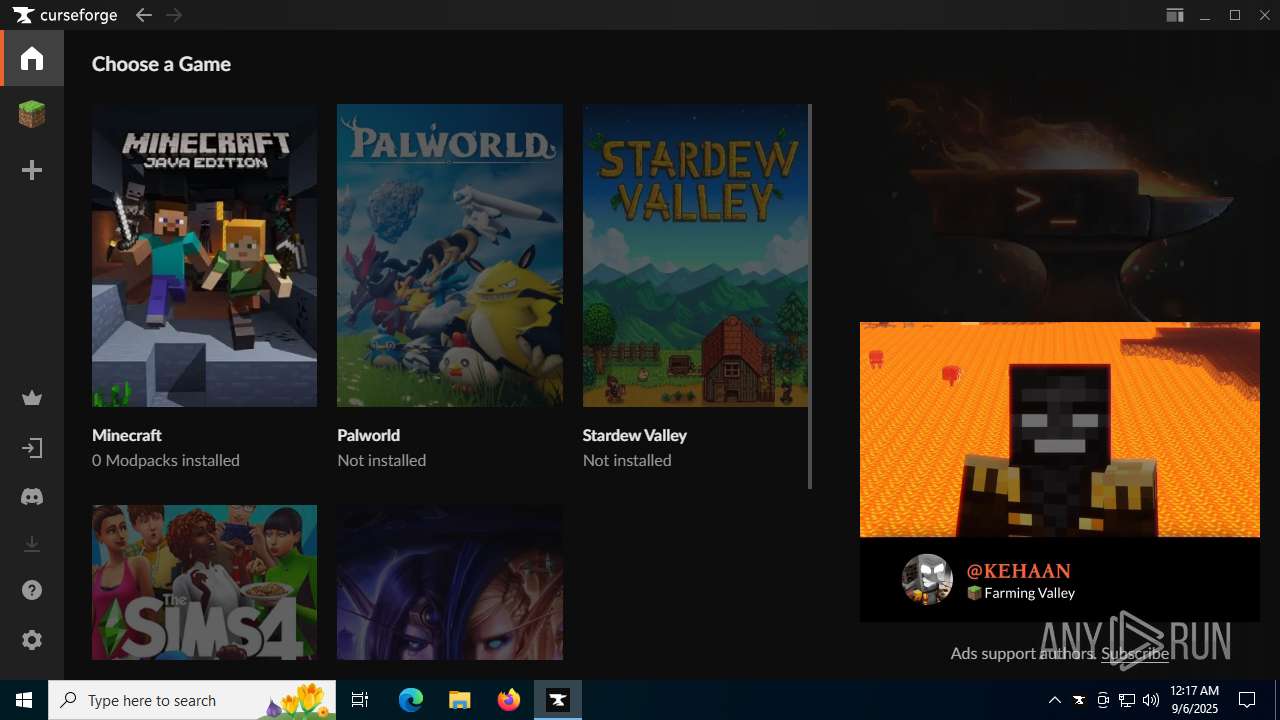The image size is (1280, 720).
Task: Click the '0 Modpacks installed' text
Action: 166,460
